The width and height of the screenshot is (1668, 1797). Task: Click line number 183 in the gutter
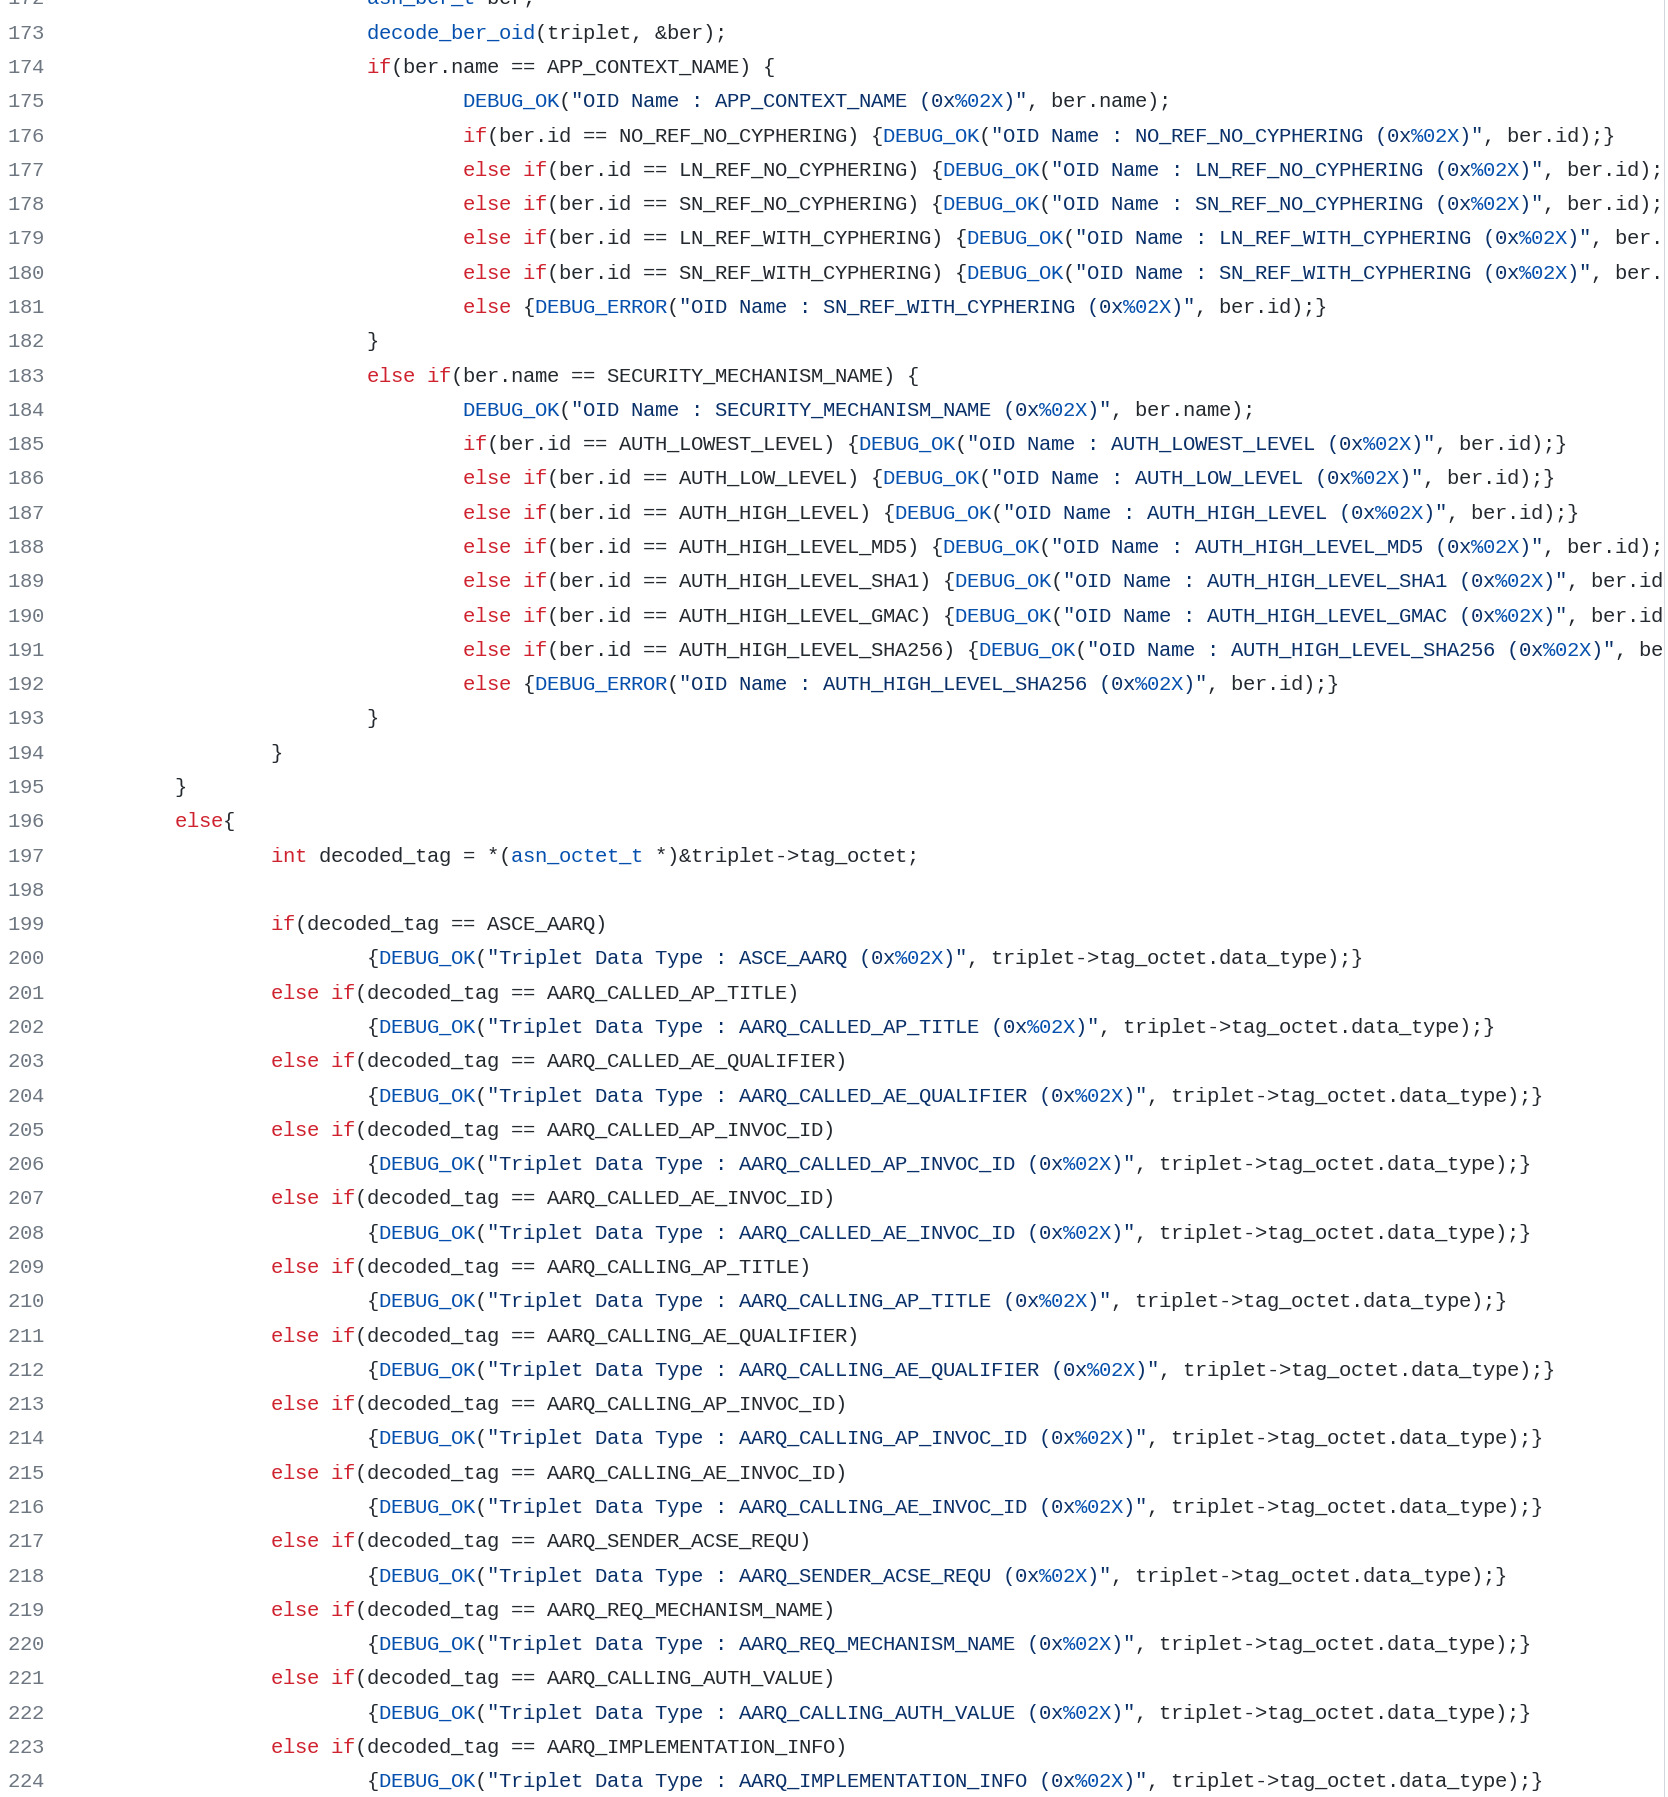[x=26, y=376]
